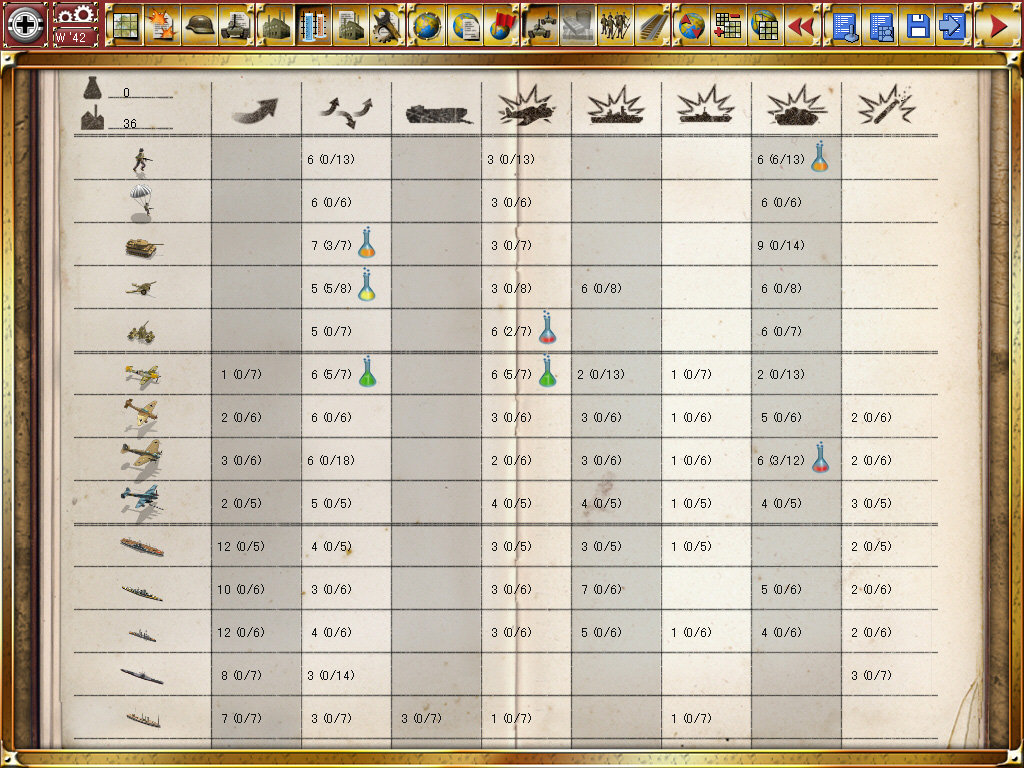Click the red double-arrow rewind button
1024x768 pixels.
(x=803, y=25)
